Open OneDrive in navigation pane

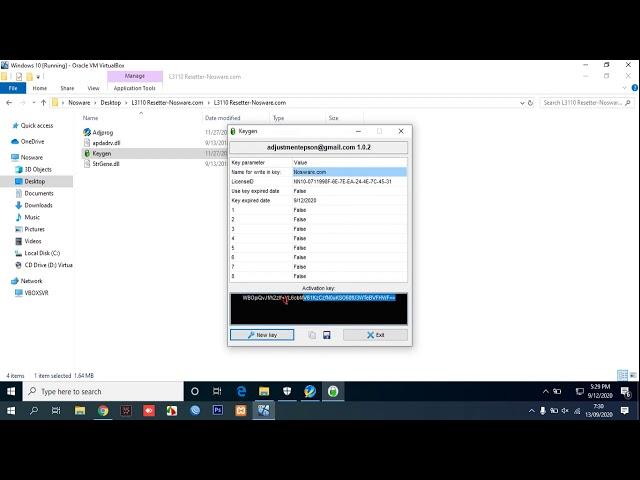click(x=28, y=141)
